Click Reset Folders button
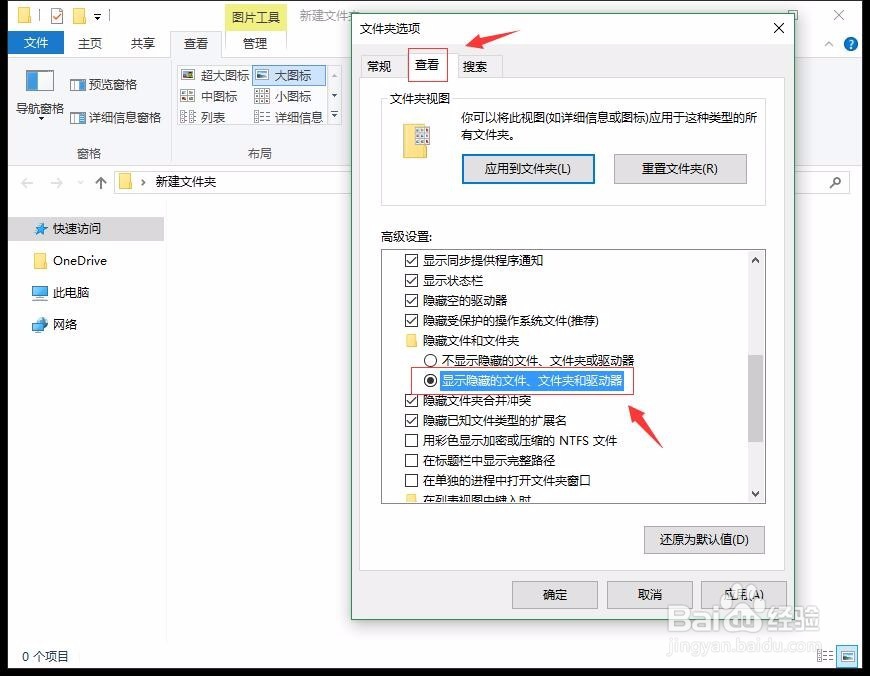This screenshot has height=676, width=870. pos(680,169)
